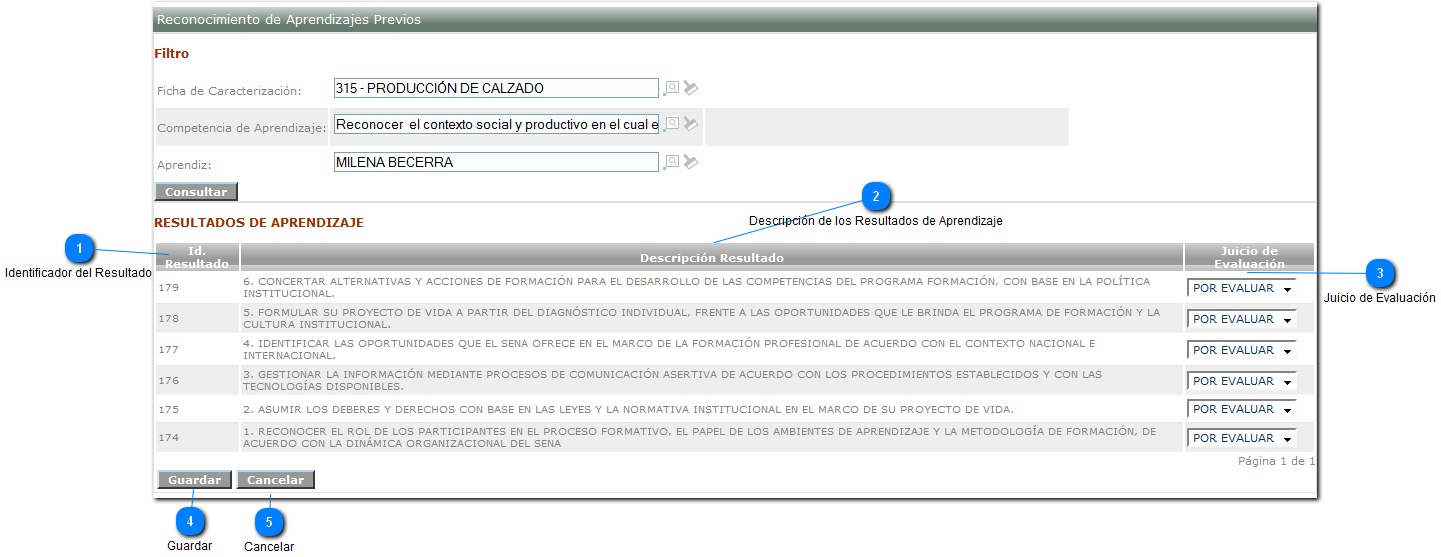Click the 'Ficha de Caracterización:' label
Image resolution: width=1441 pixels, height=557 pixels.
click(229, 91)
